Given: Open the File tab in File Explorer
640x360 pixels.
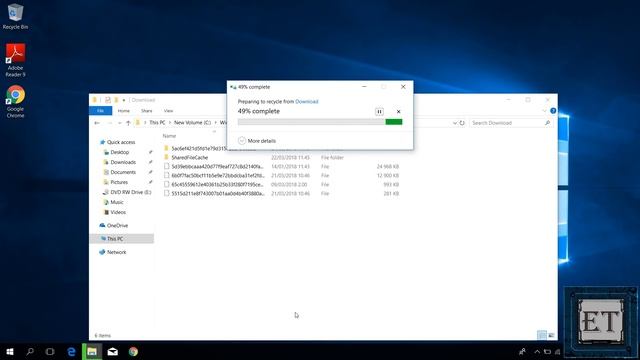Looking at the screenshot, I should (100, 111).
